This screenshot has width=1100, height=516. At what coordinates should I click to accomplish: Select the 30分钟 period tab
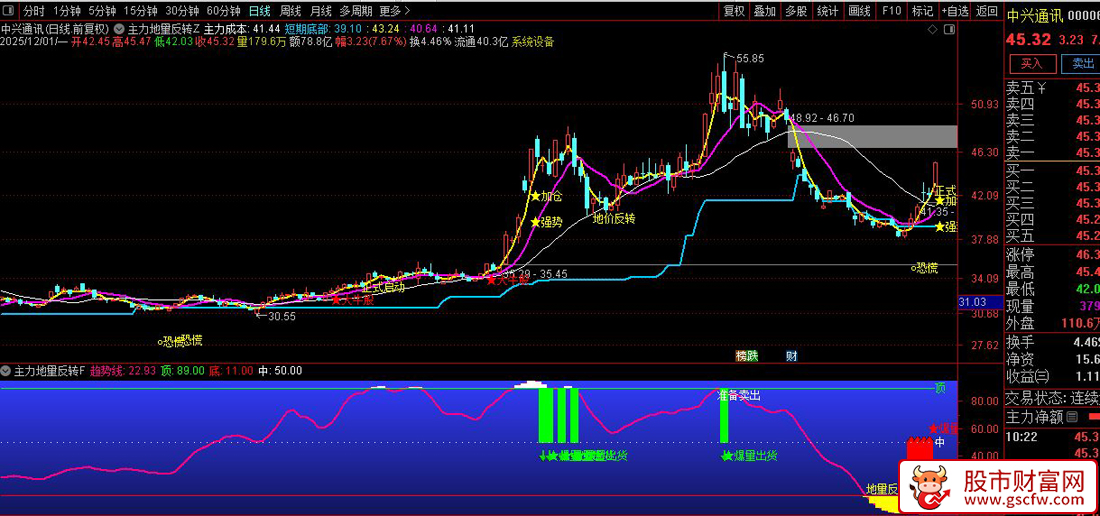coord(182,11)
